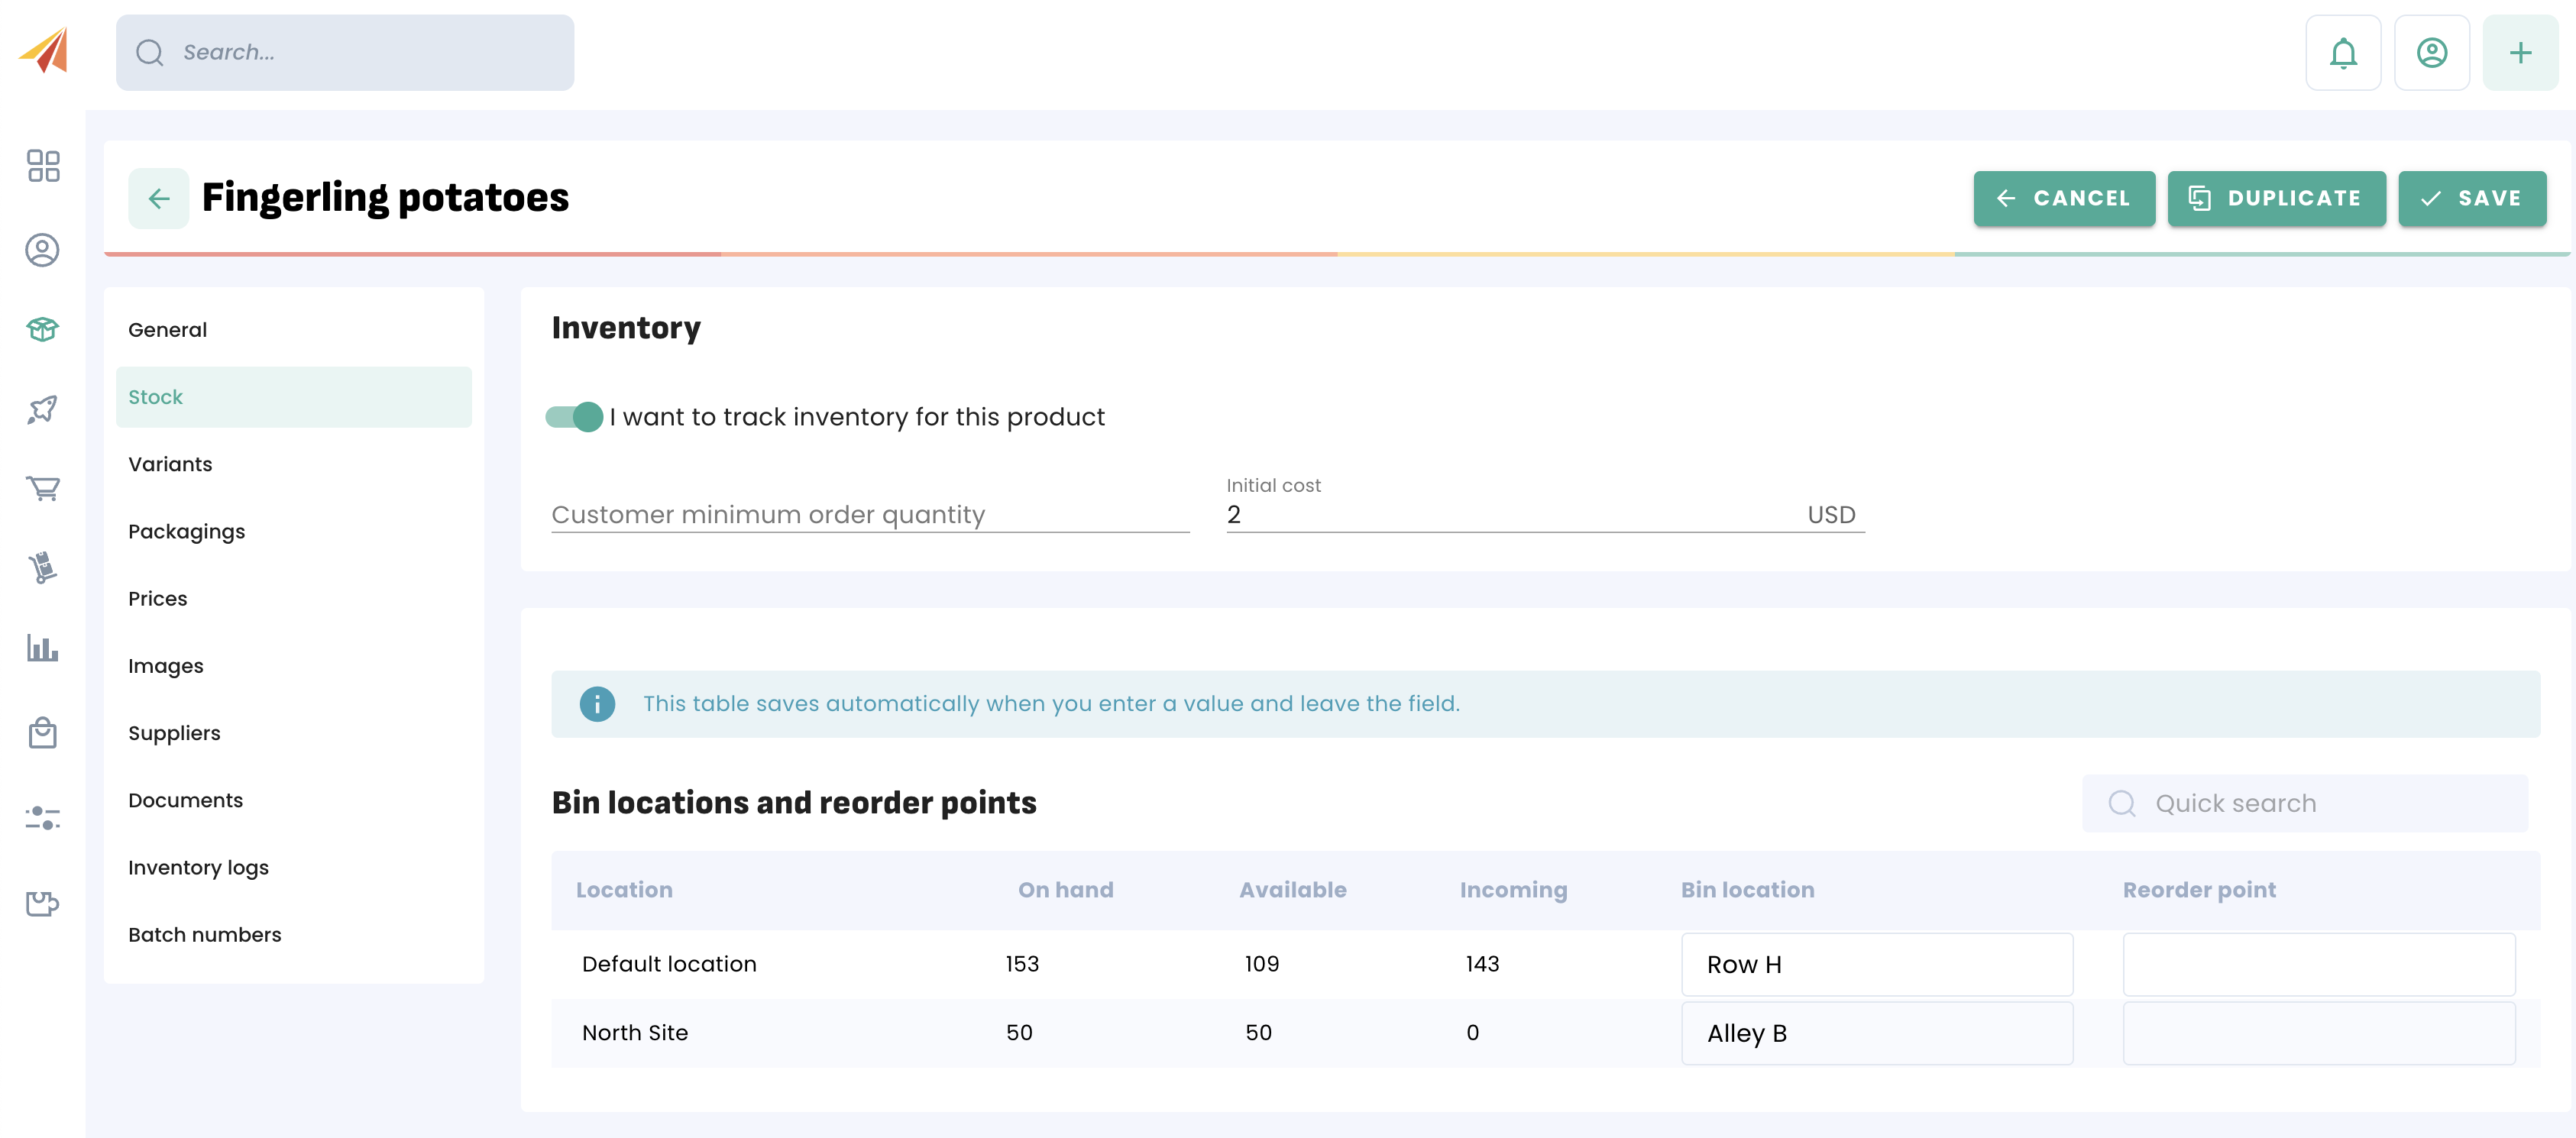Open the contacts person icon in sidebar
Screen dimensions: 2576x1138
click(x=43, y=249)
